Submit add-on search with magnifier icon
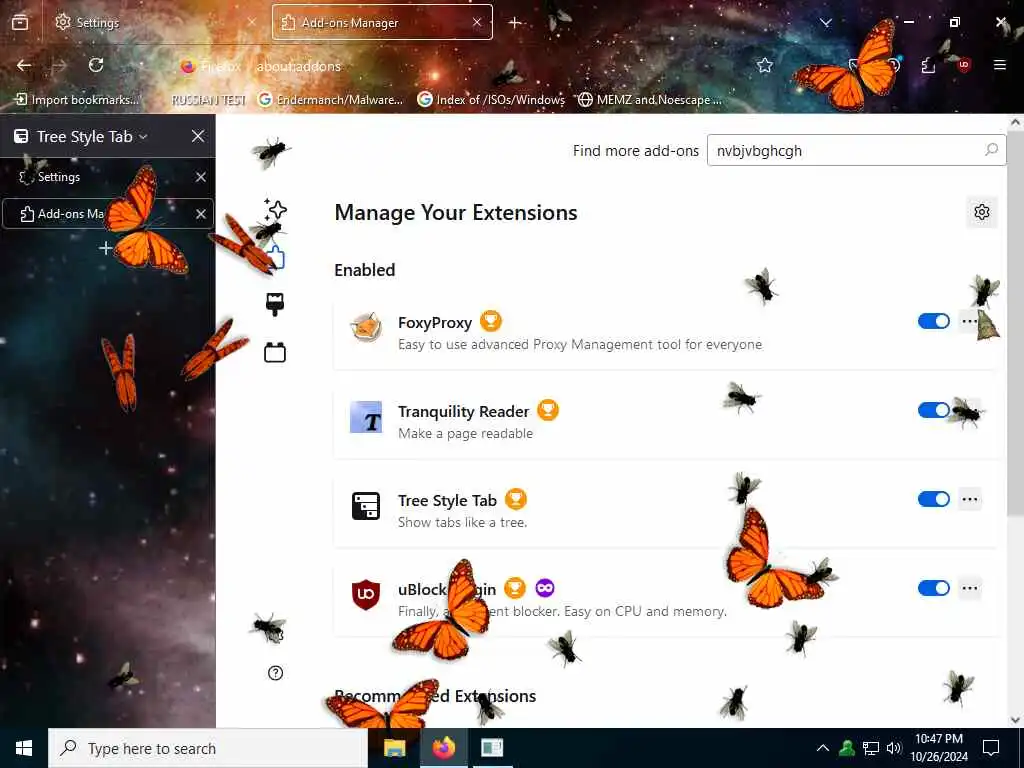Screen dimensions: 1024x768 point(991,150)
